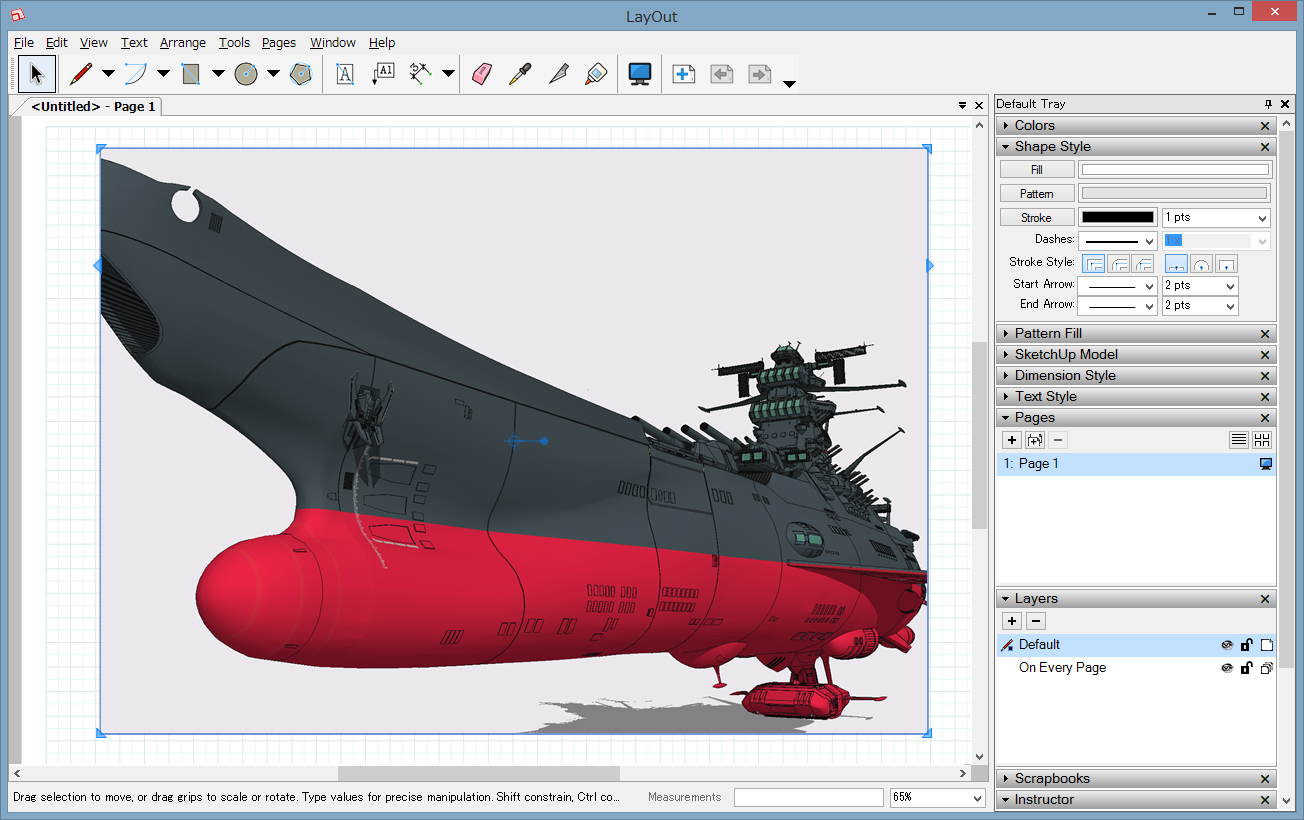Click the Stroke button
Image resolution: width=1304 pixels, height=820 pixels.
1037,218
